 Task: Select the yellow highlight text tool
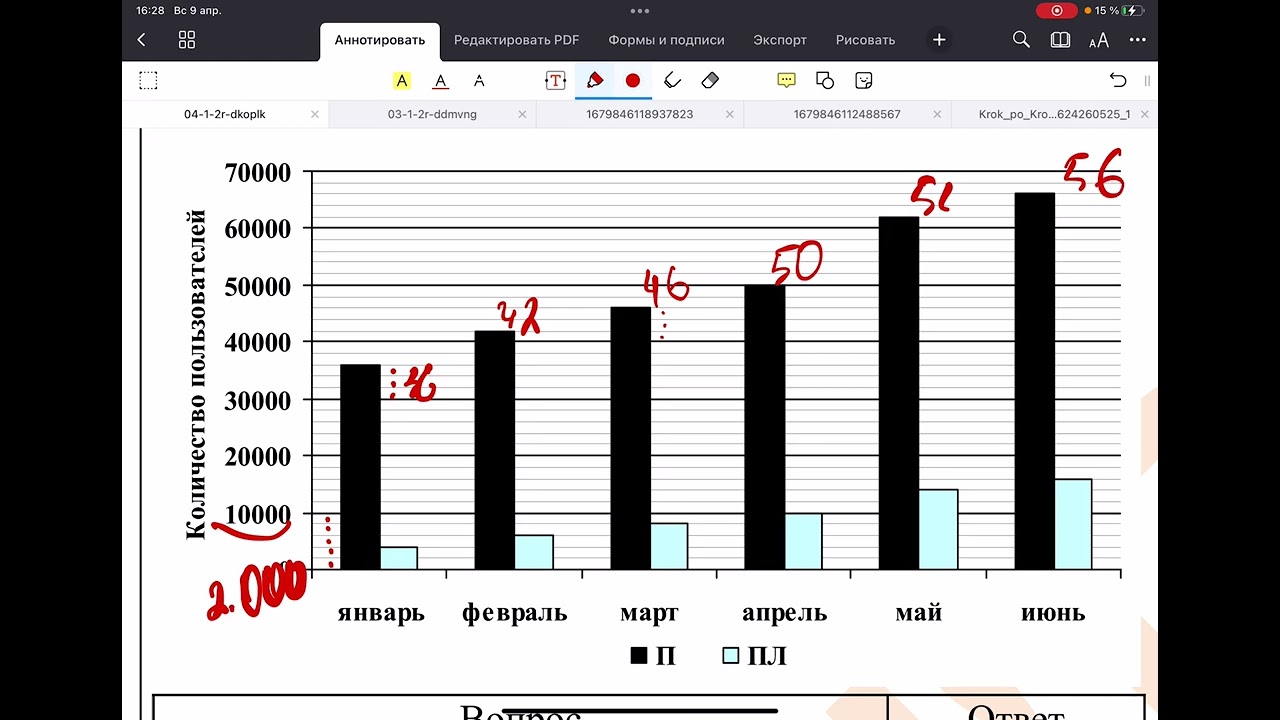[x=402, y=81]
